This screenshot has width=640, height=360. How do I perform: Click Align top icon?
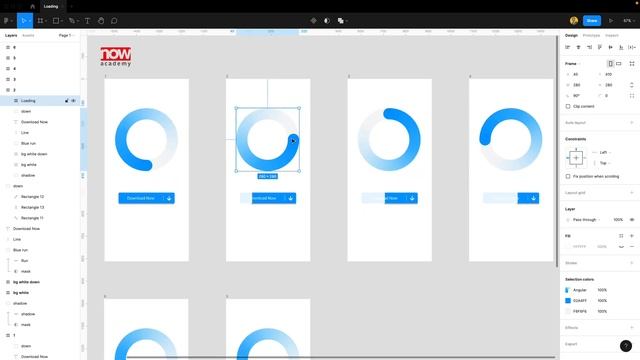[x=600, y=47]
